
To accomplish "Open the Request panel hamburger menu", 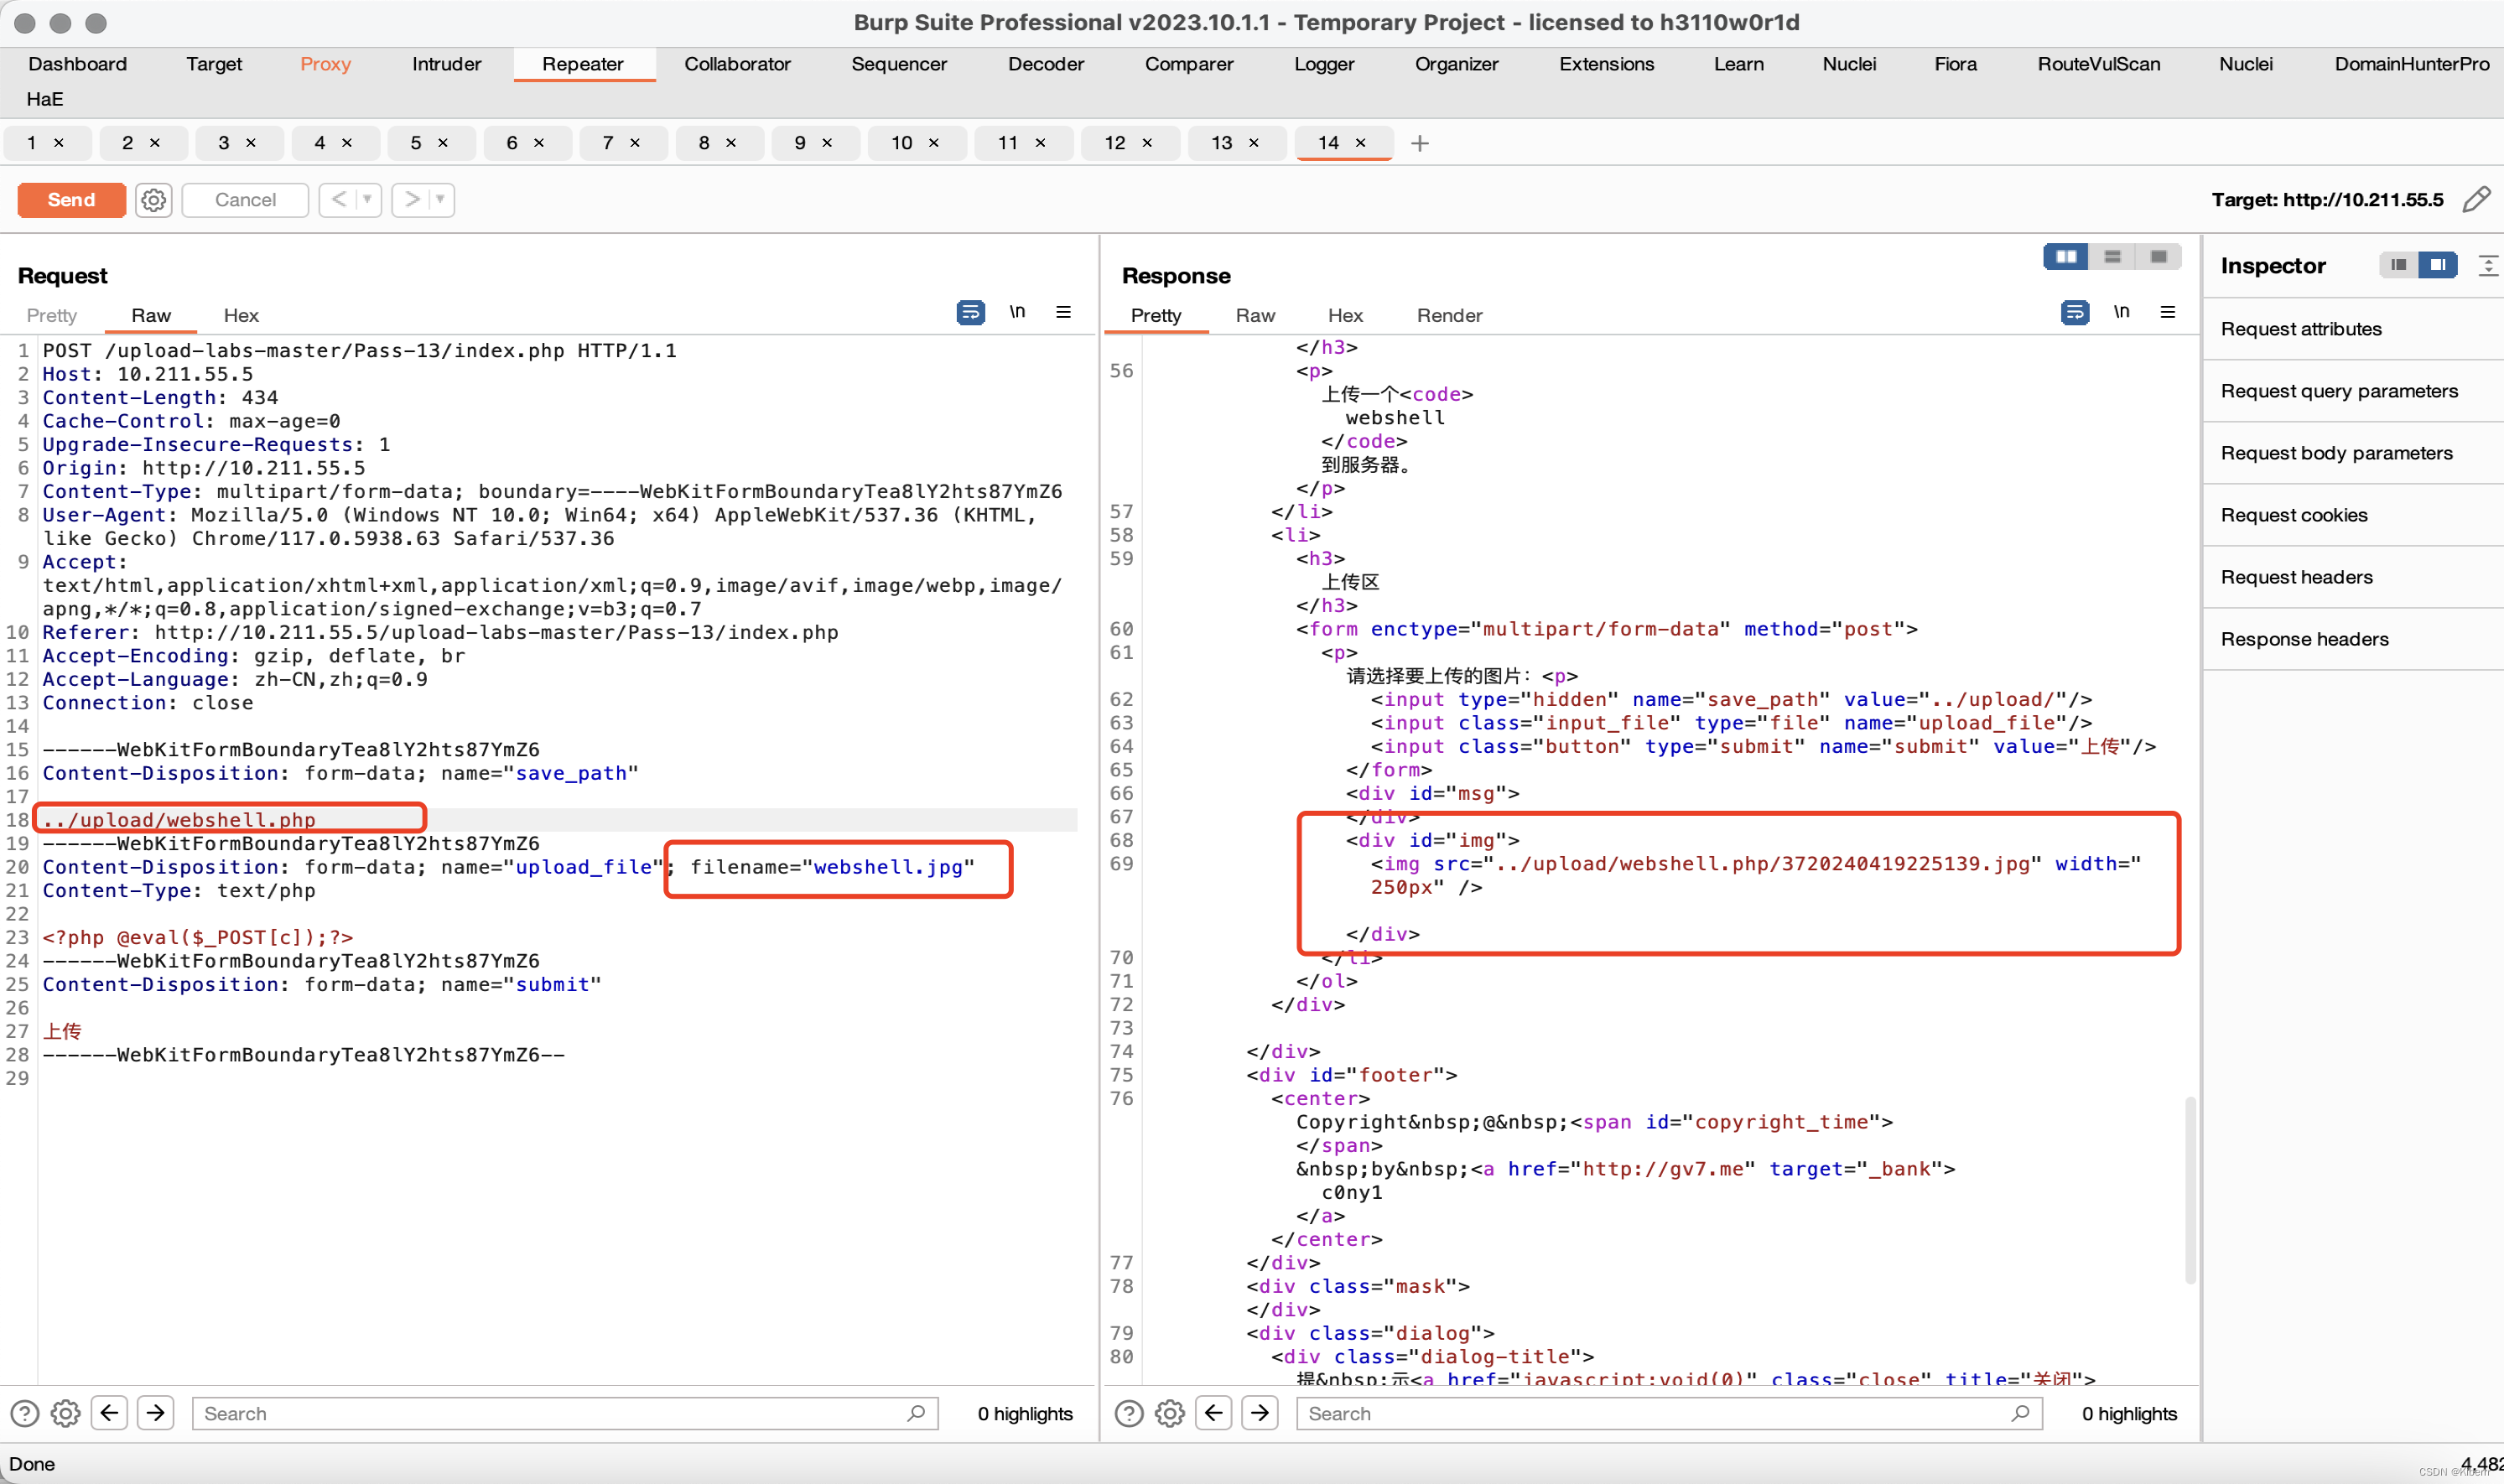I will coord(1063,313).
